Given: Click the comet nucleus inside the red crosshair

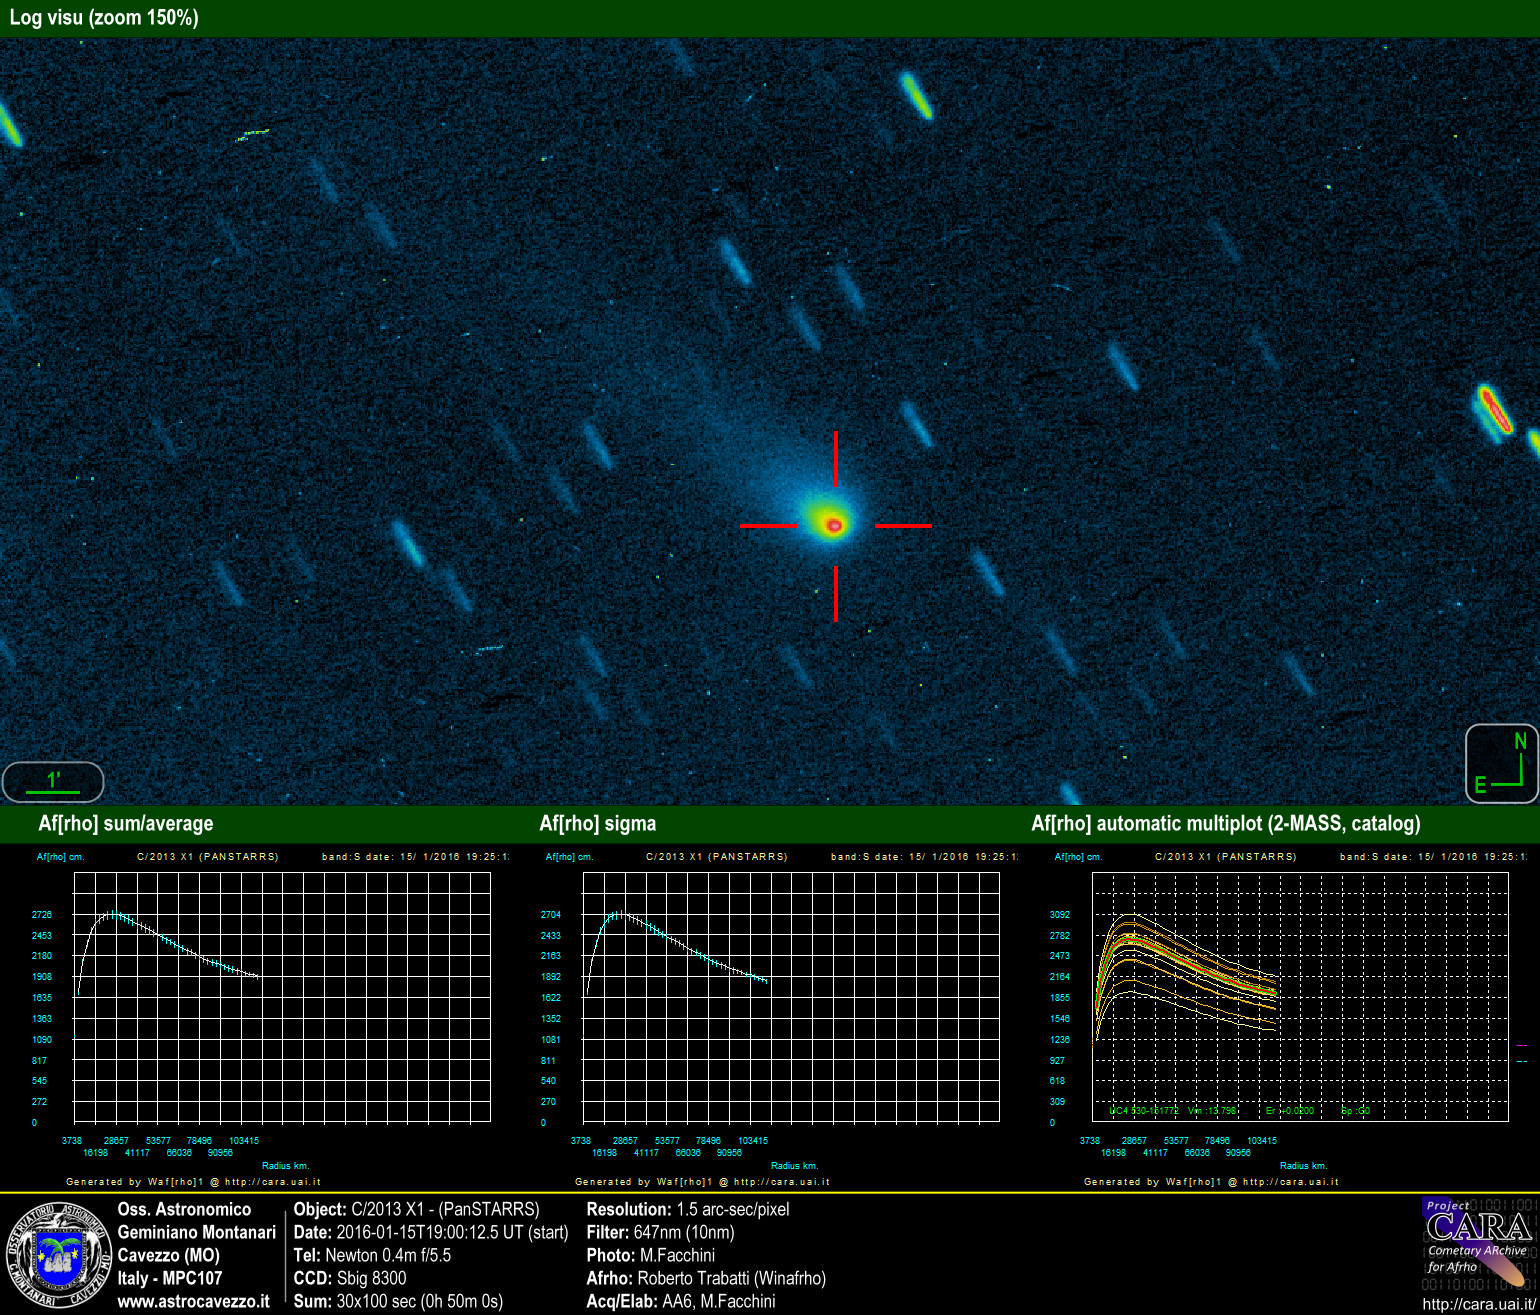Looking at the screenshot, I should tap(834, 524).
